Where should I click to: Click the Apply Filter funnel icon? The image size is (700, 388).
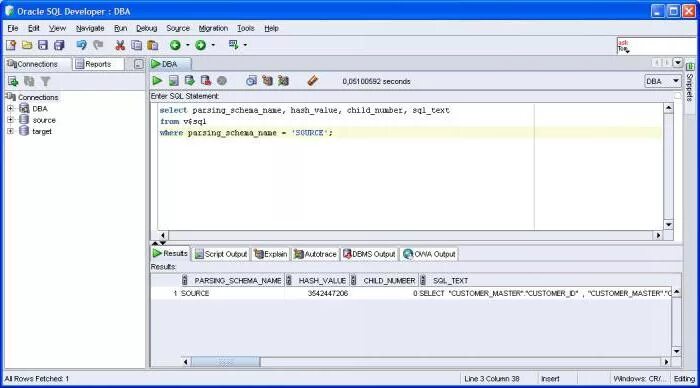point(46,81)
